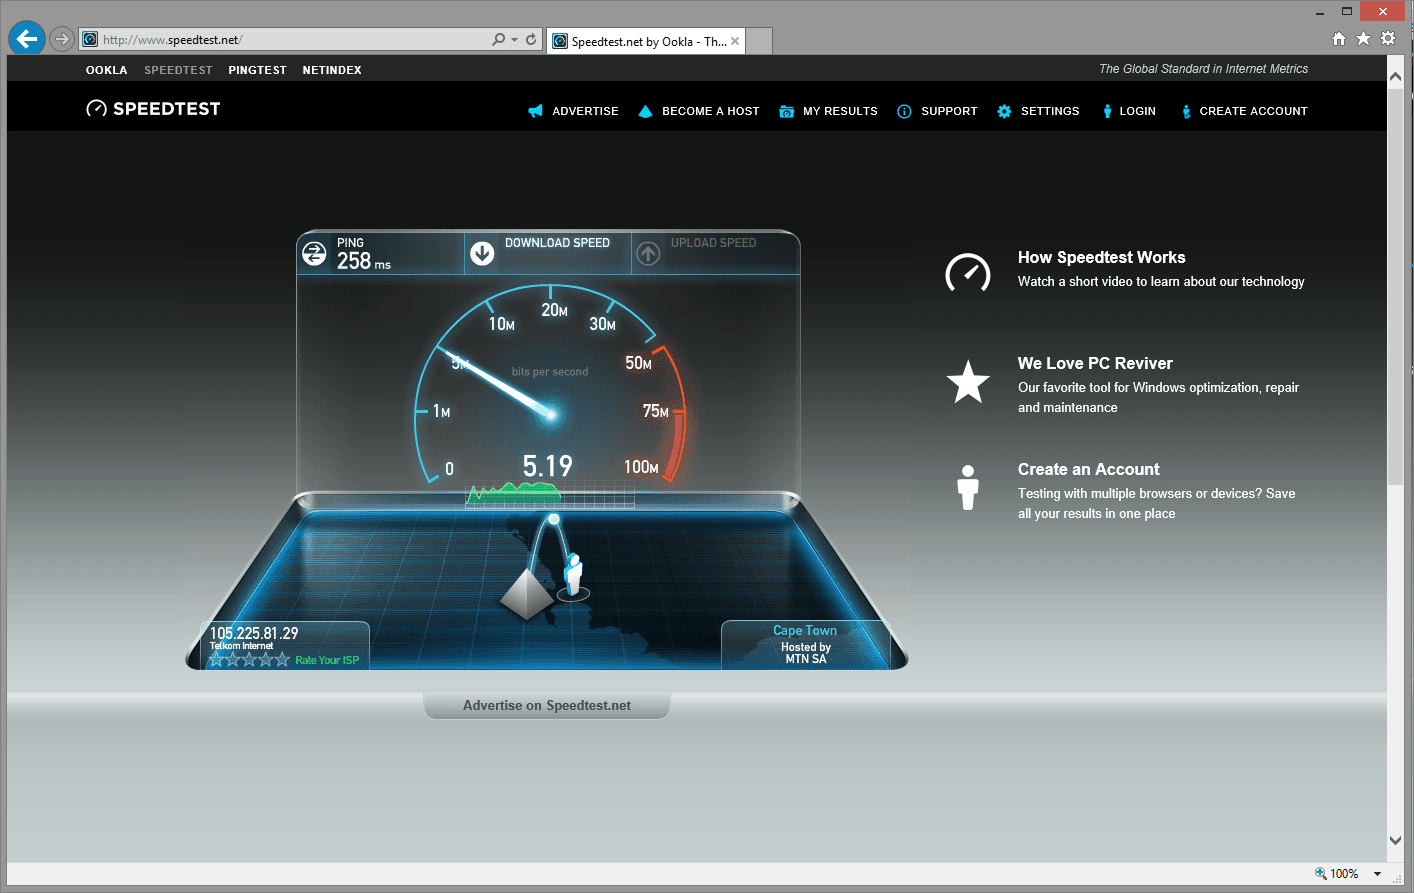This screenshot has width=1414, height=893.
Task: Click the green download speed graph
Action: click(513, 492)
